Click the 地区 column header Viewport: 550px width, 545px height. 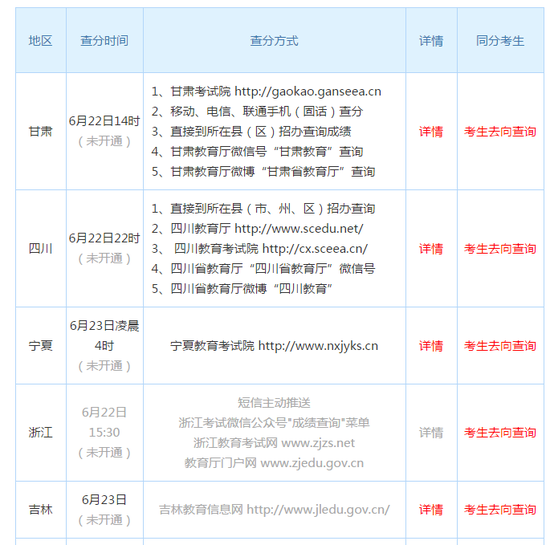41,41
